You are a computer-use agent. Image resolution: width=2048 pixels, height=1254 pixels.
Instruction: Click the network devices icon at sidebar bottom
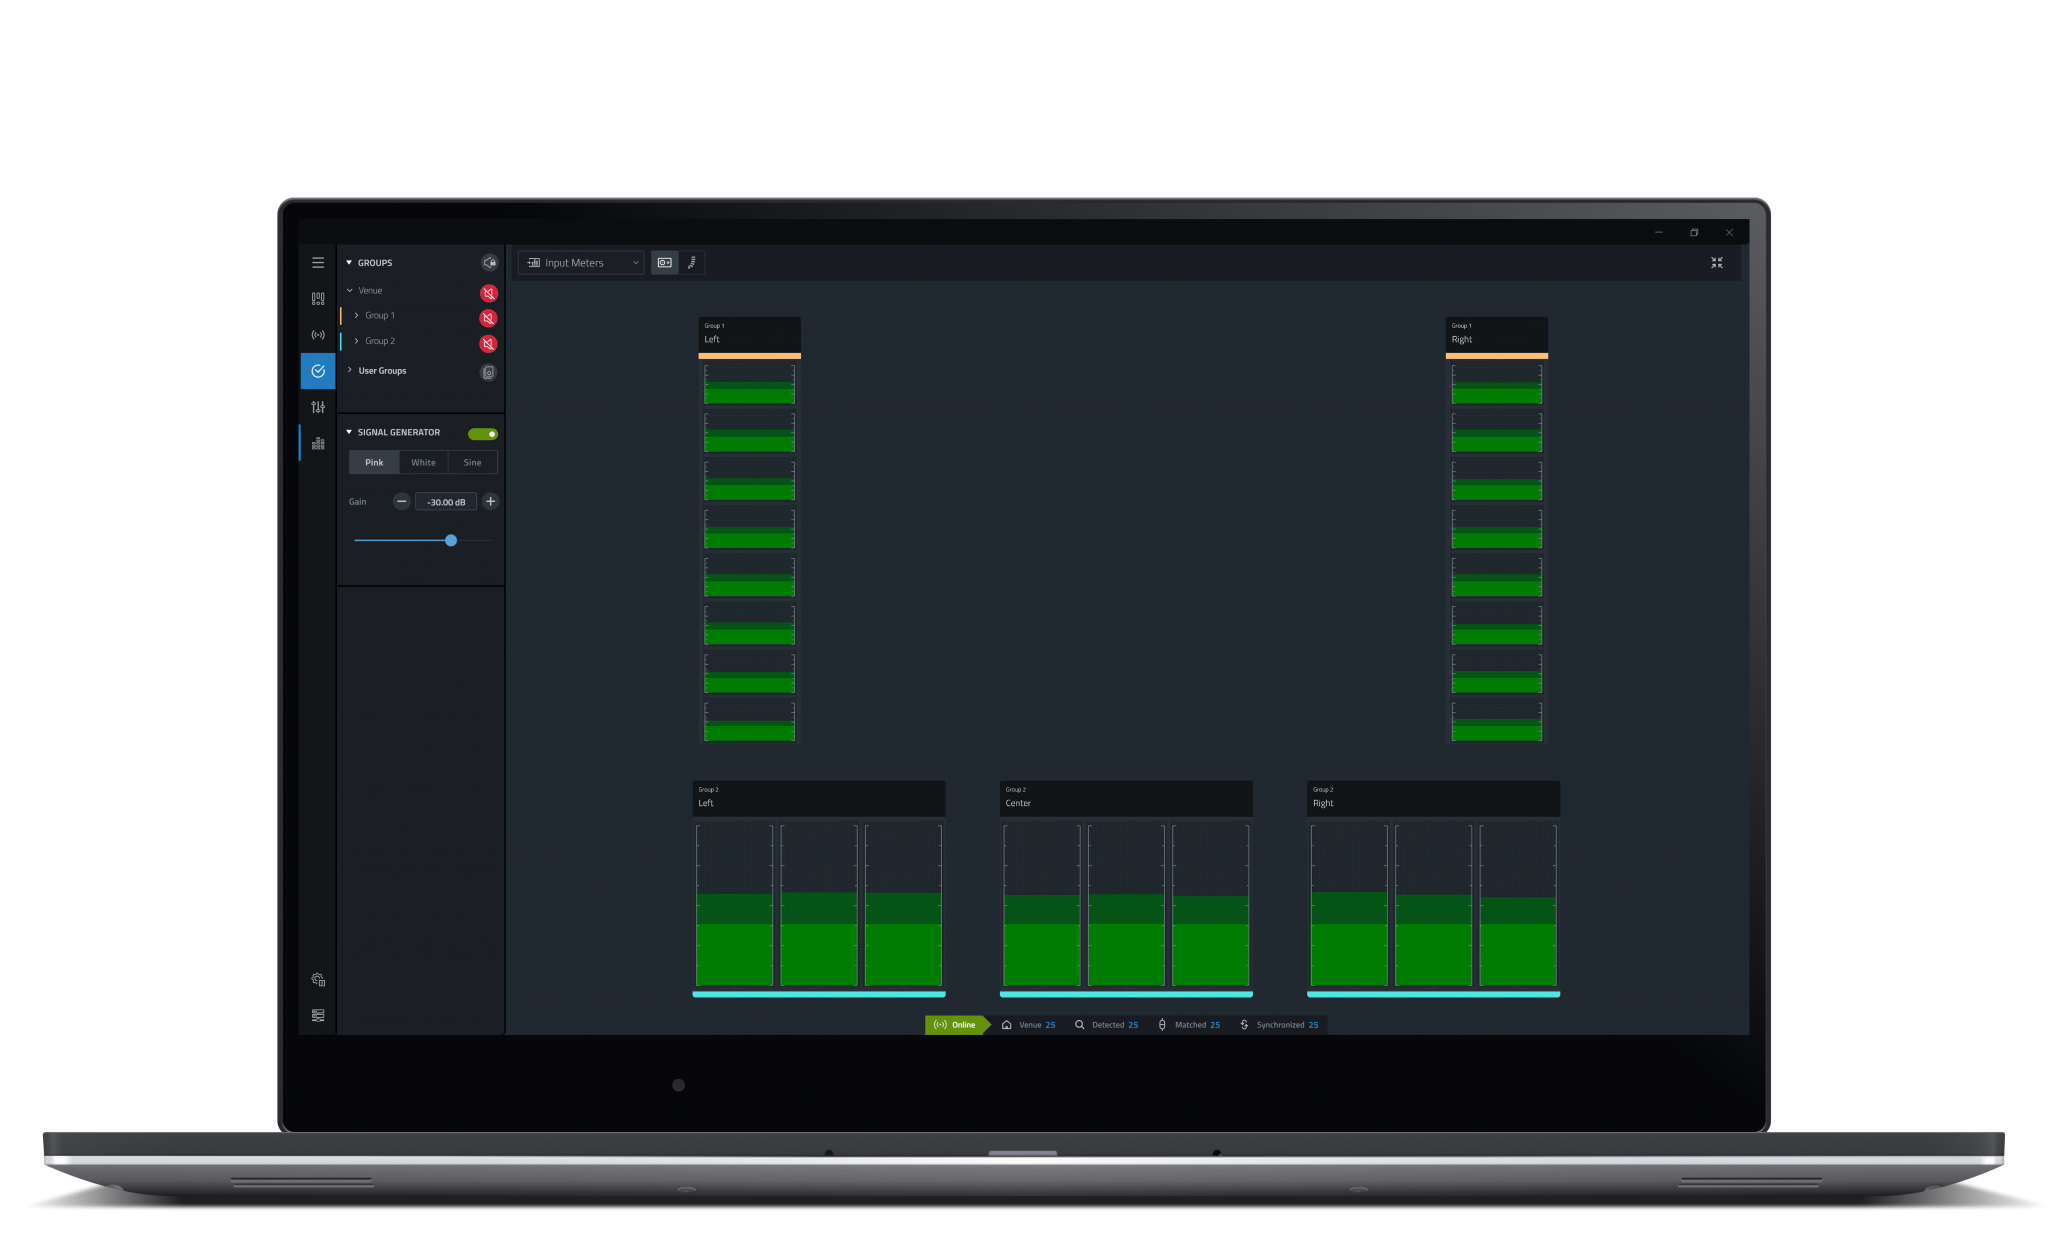click(318, 1015)
